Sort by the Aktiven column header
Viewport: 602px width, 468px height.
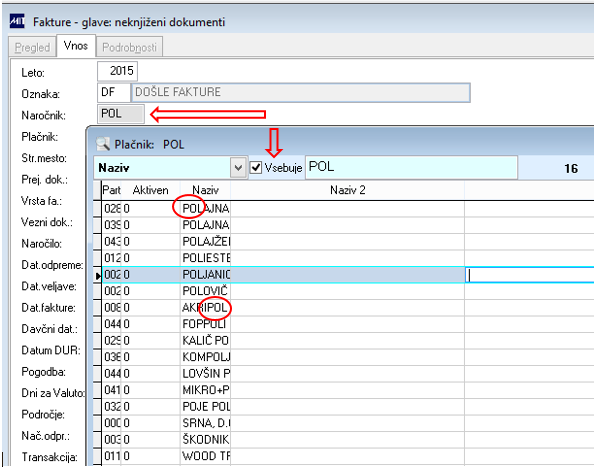coord(150,190)
